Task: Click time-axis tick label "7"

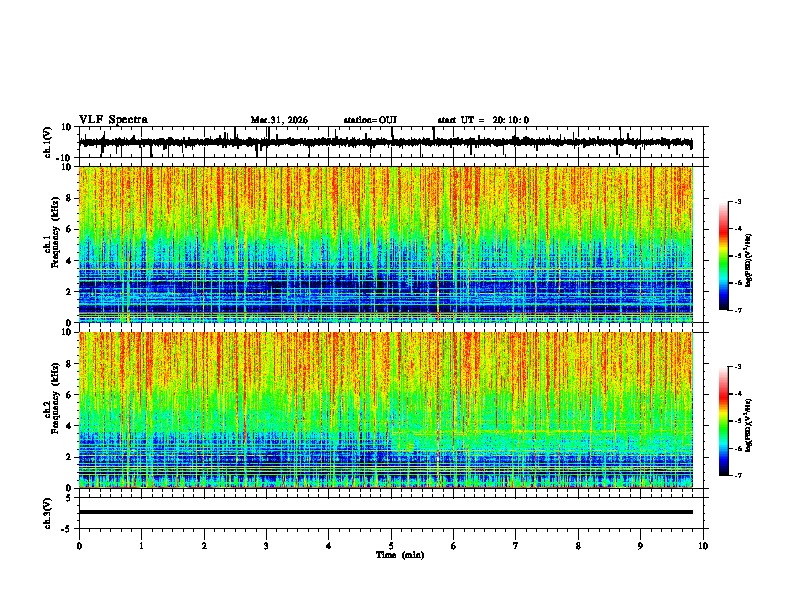Action: point(516,546)
